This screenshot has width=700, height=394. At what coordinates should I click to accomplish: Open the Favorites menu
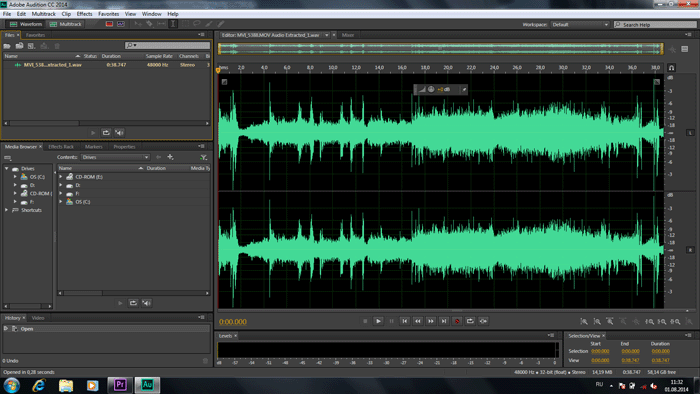click(108, 14)
